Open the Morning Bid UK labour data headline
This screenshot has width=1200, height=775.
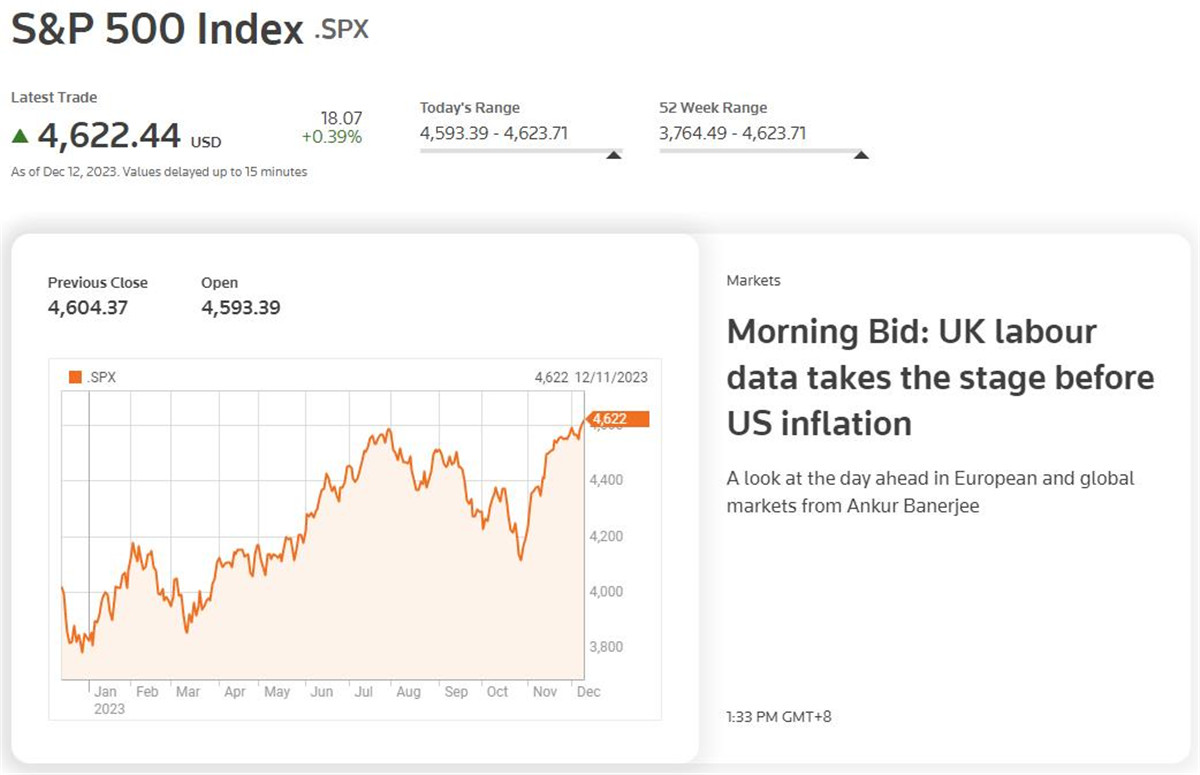point(940,377)
